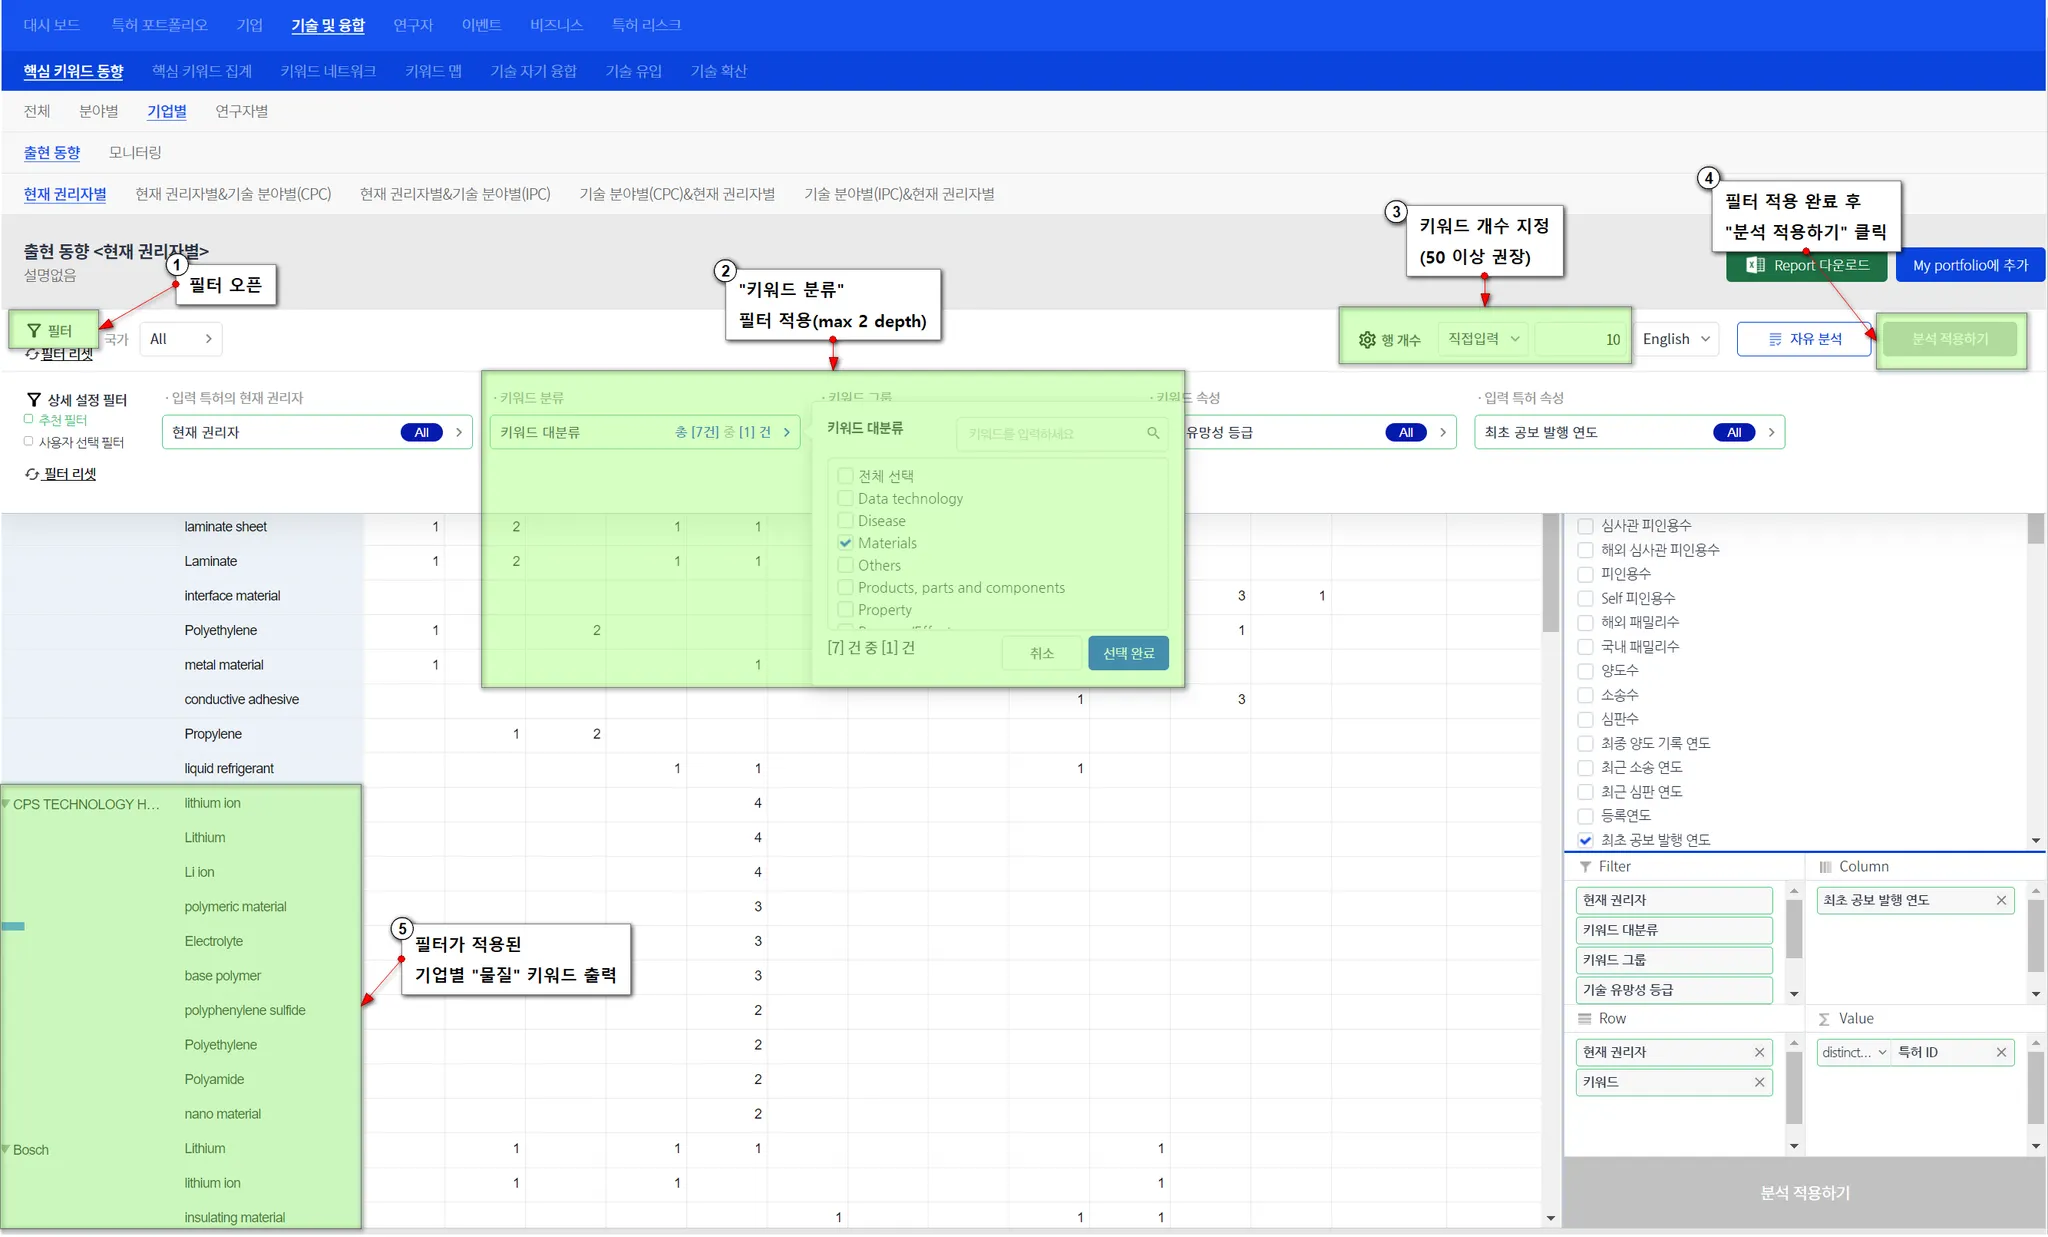Check the Data technology checkbox
The height and width of the screenshot is (1237, 2048).
[846, 498]
